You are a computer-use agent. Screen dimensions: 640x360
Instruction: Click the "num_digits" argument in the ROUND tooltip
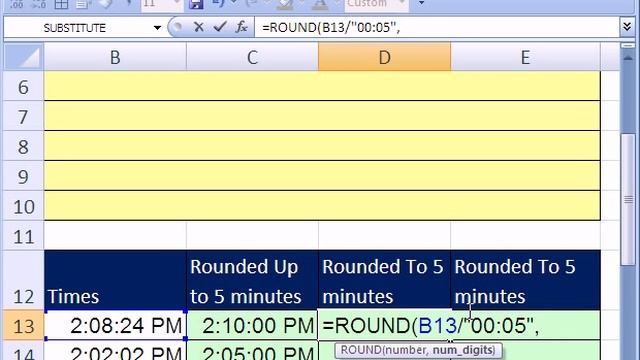pyautogui.click(x=462, y=350)
